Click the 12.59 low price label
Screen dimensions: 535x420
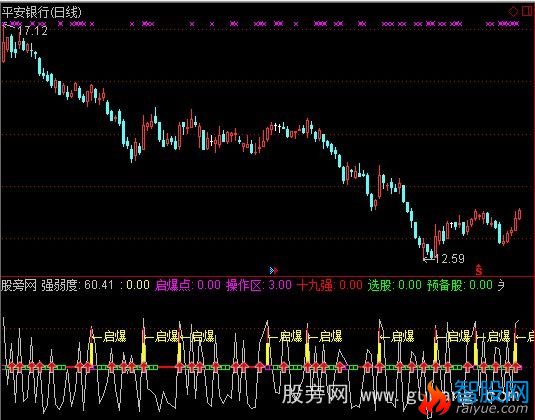pos(450,258)
